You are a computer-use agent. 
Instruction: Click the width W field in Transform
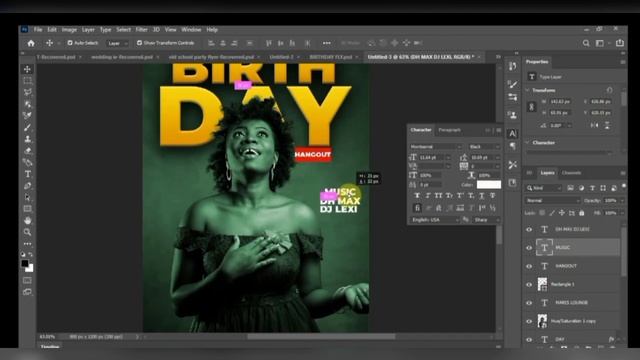[x=560, y=102]
